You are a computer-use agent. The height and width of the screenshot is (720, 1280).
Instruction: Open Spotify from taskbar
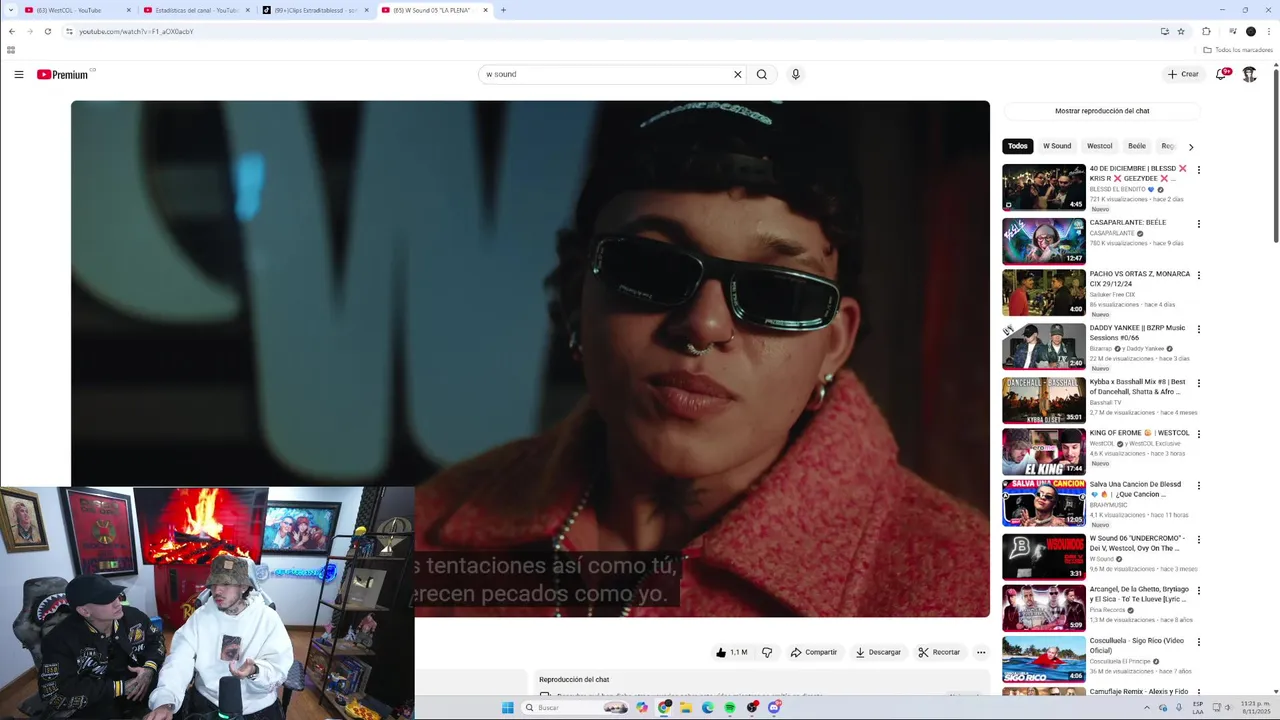tap(729, 708)
